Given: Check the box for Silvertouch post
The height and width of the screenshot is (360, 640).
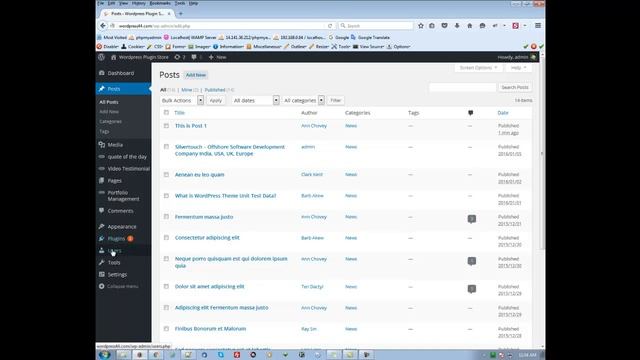Looking at the screenshot, I should pyautogui.click(x=166, y=147).
